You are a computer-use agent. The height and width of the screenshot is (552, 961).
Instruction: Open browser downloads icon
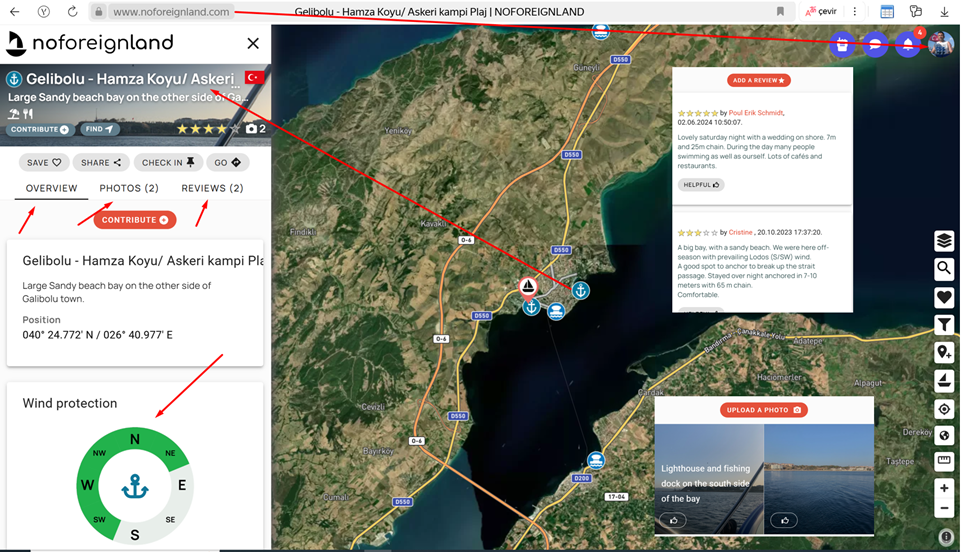tap(944, 11)
